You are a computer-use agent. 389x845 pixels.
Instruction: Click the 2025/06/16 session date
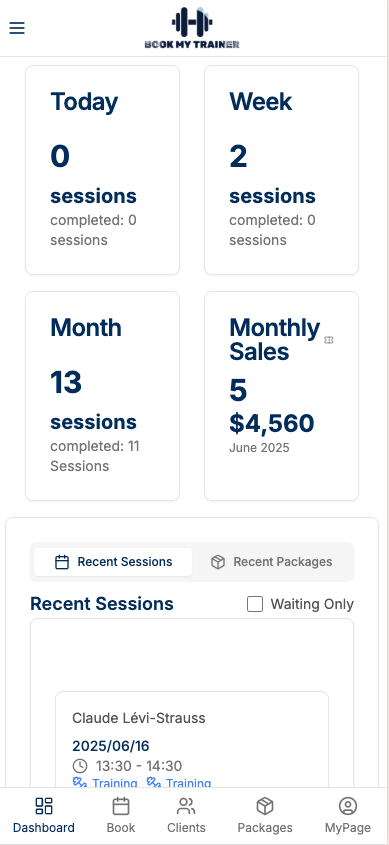click(x=111, y=746)
